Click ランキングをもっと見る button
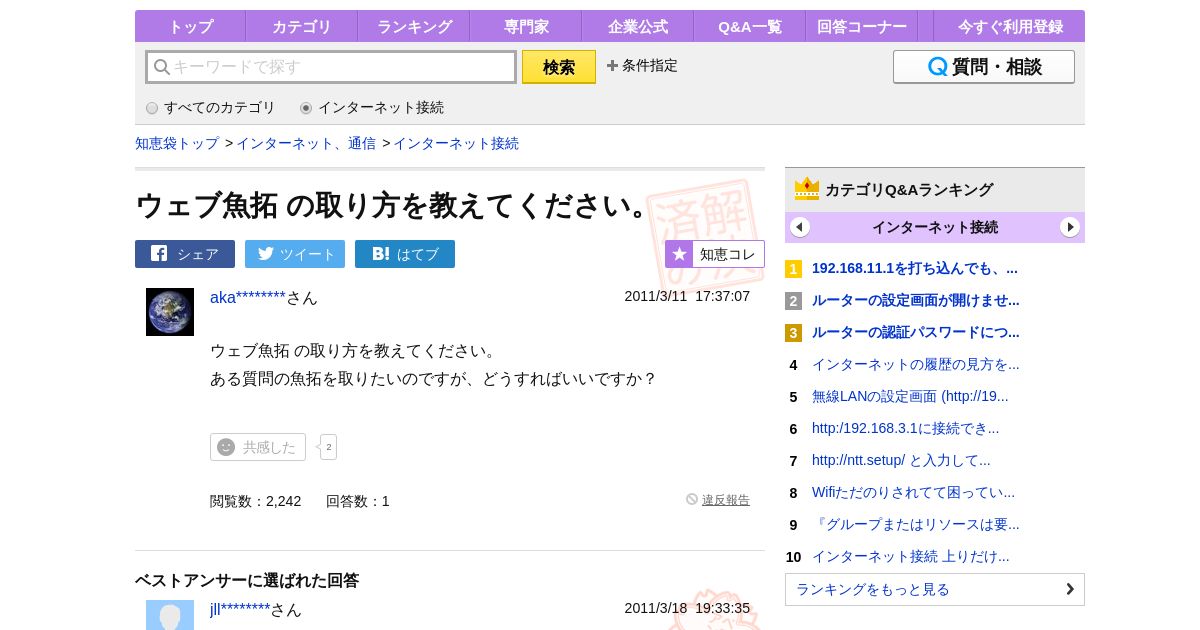 coord(935,589)
